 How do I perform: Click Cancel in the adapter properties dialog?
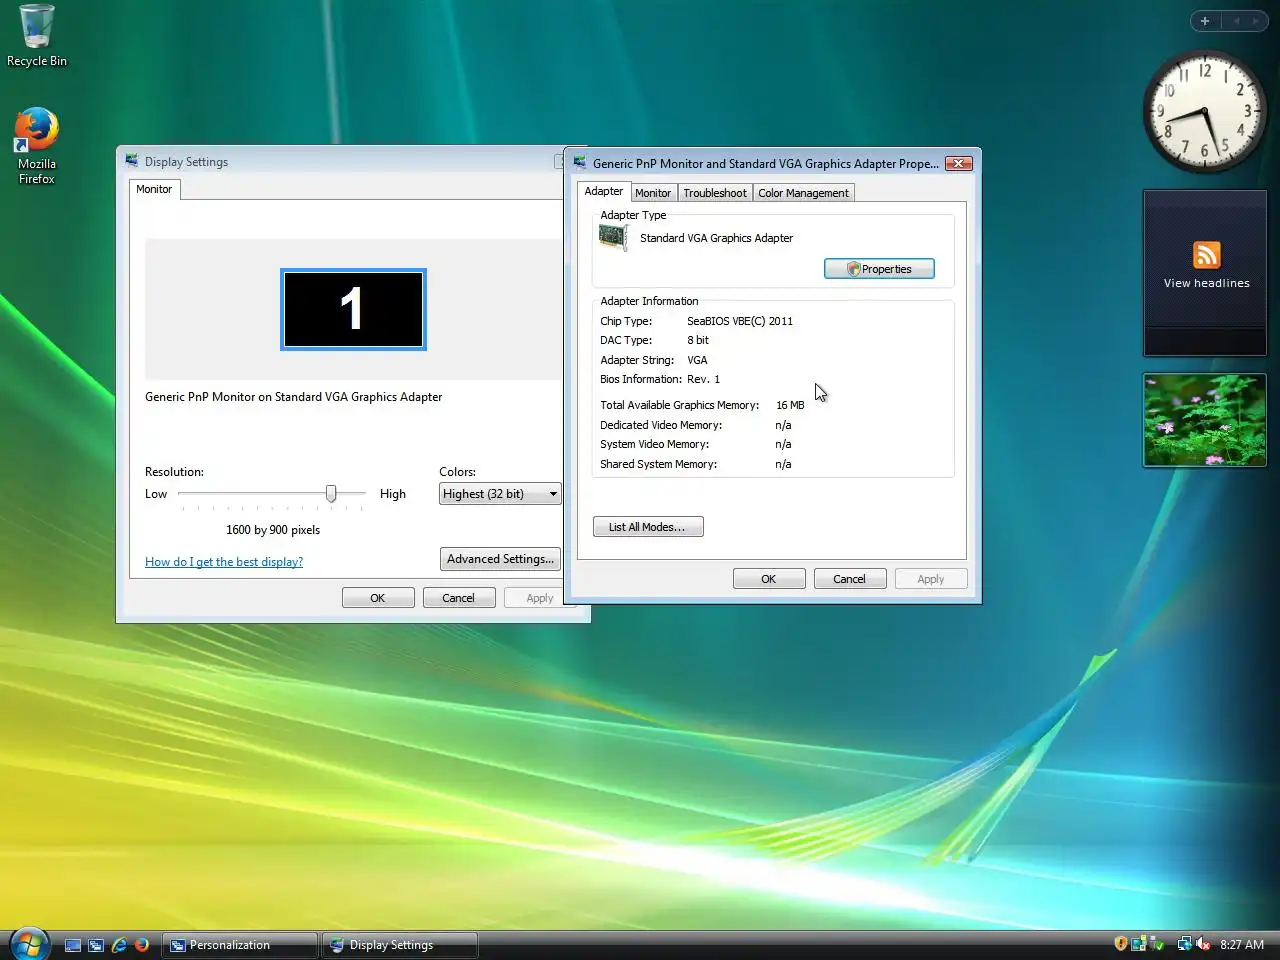tap(850, 579)
